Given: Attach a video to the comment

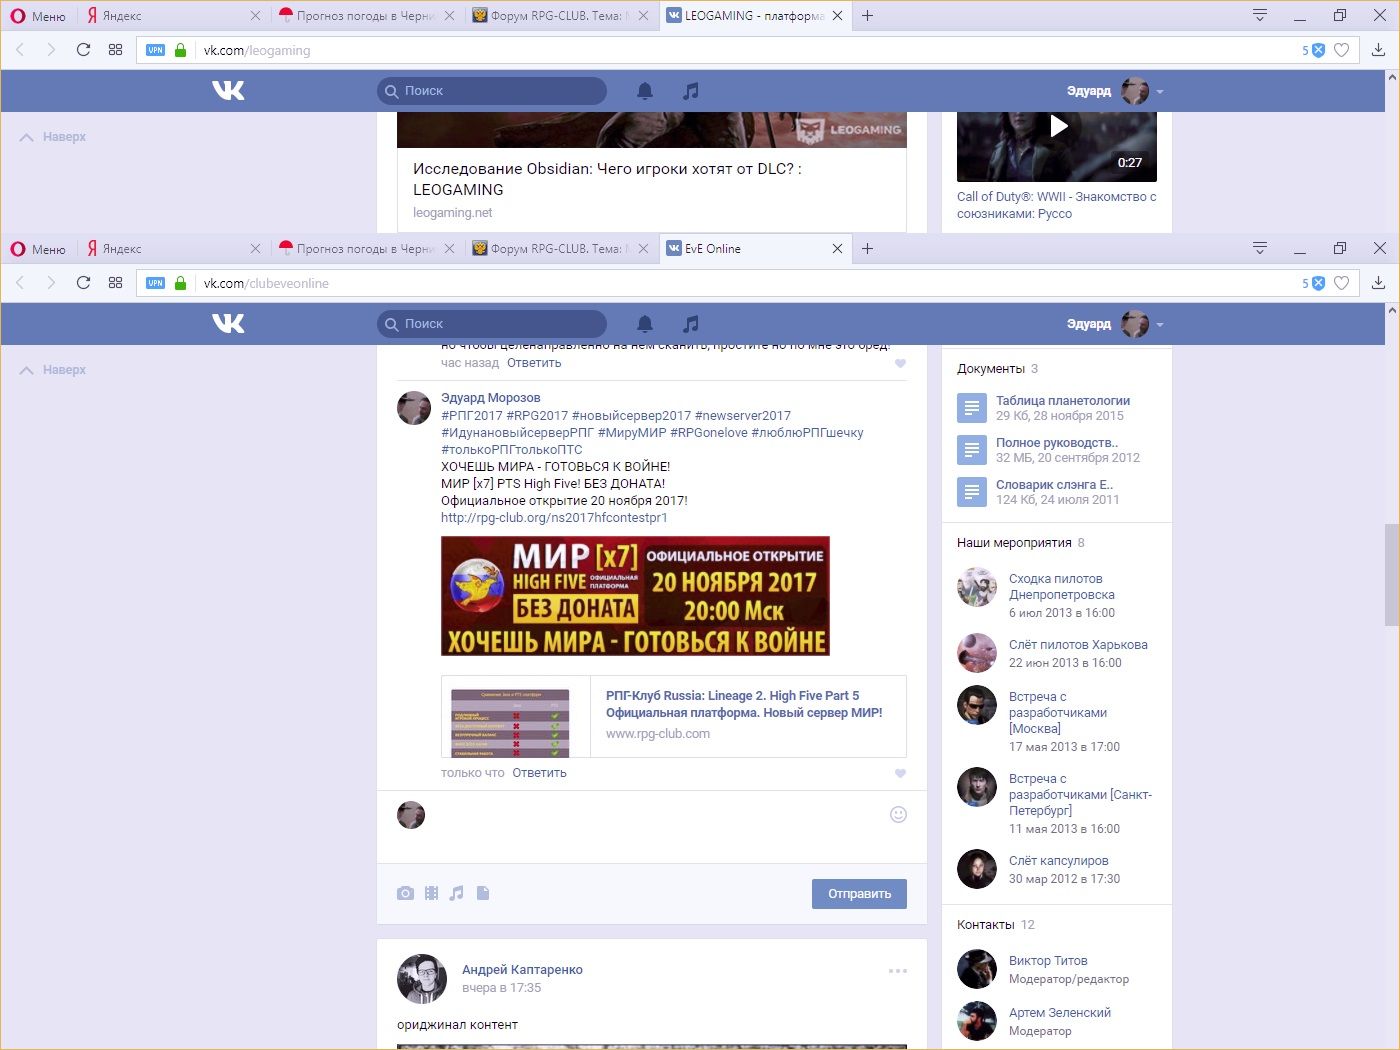Looking at the screenshot, I should pyautogui.click(x=431, y=893).
